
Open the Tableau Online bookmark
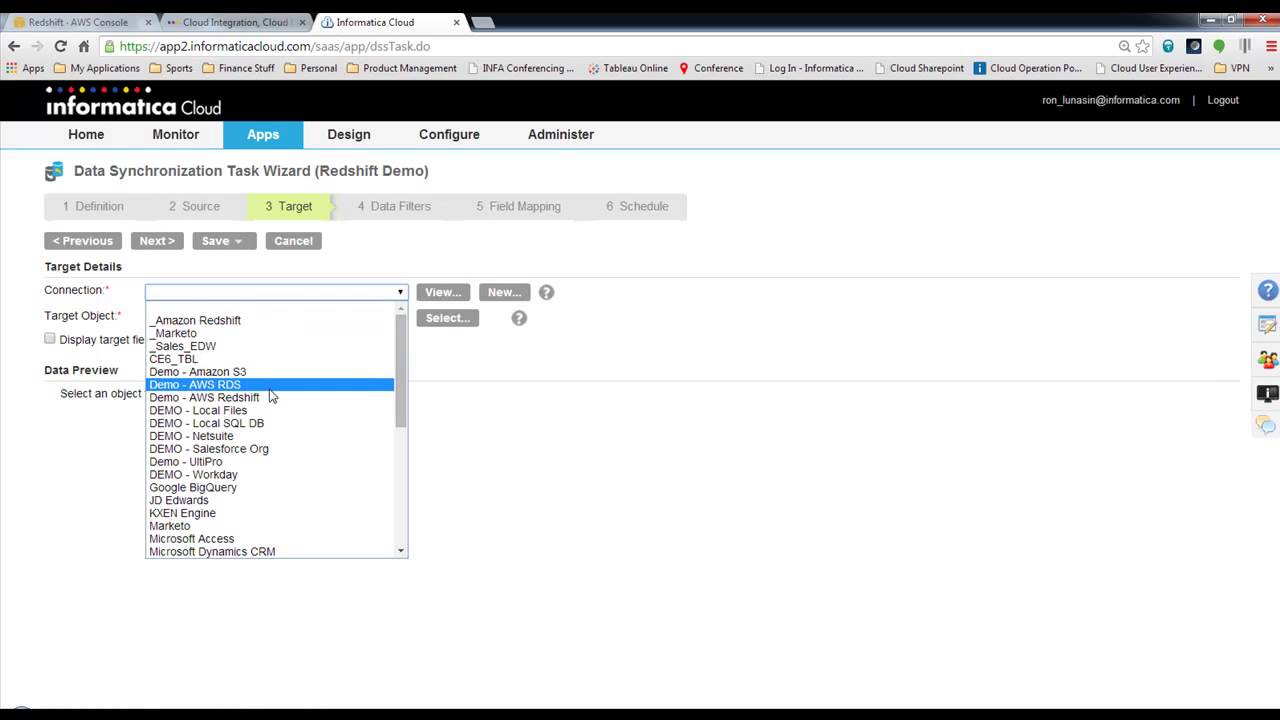(x=627, y=68)
